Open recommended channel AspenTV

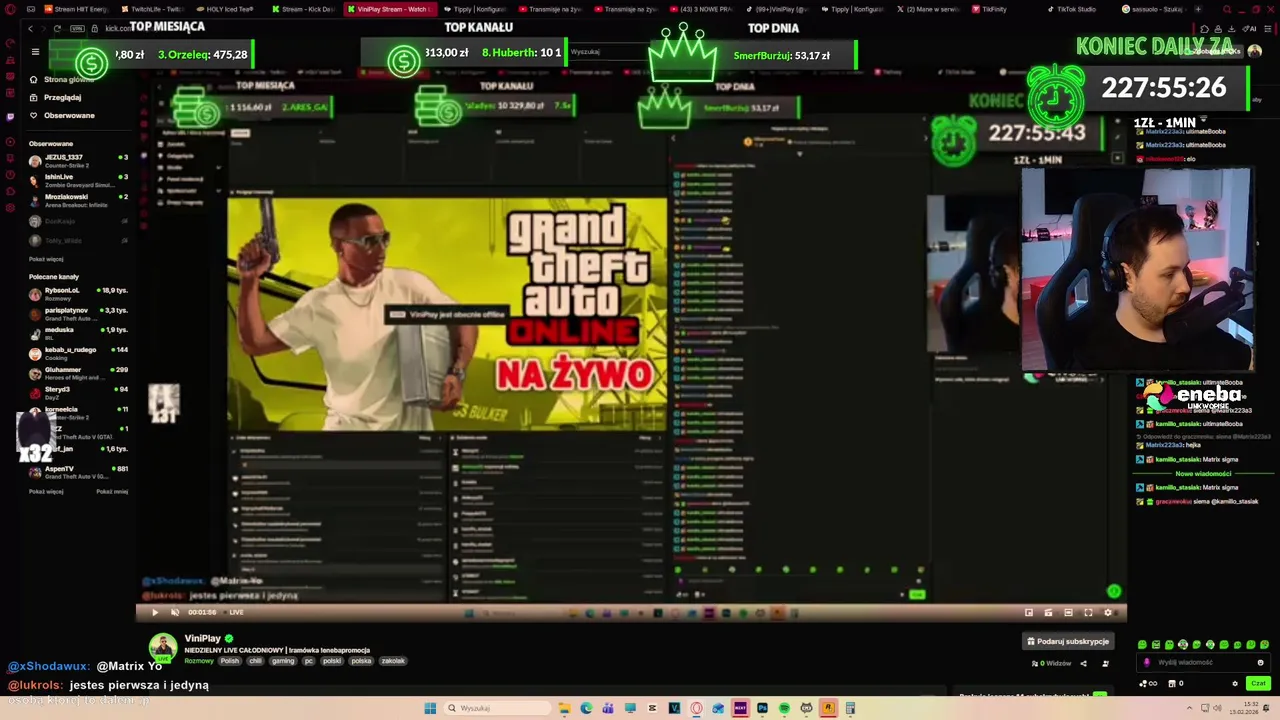tap(78, 471)
